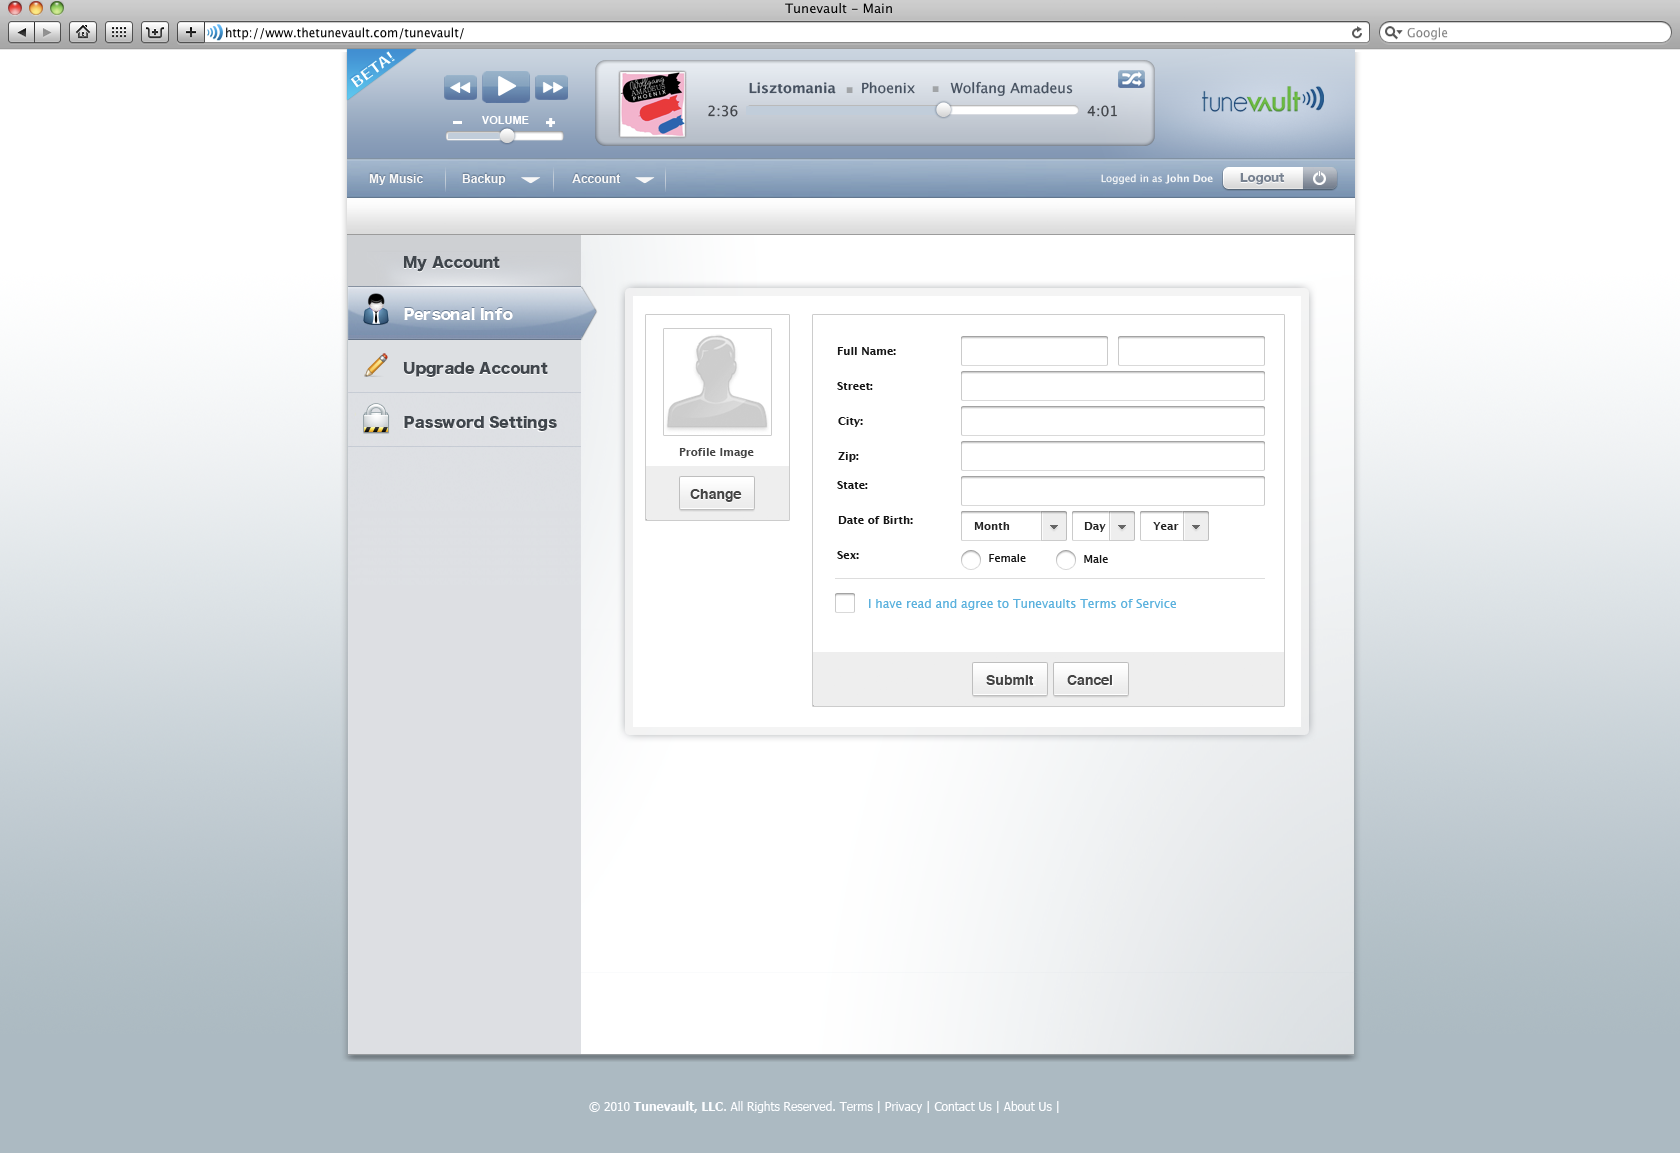Image resolution: width=1680 pixels, height=1153 pixels.
Task: Click the Change profile image button
Action: [716, 494]
